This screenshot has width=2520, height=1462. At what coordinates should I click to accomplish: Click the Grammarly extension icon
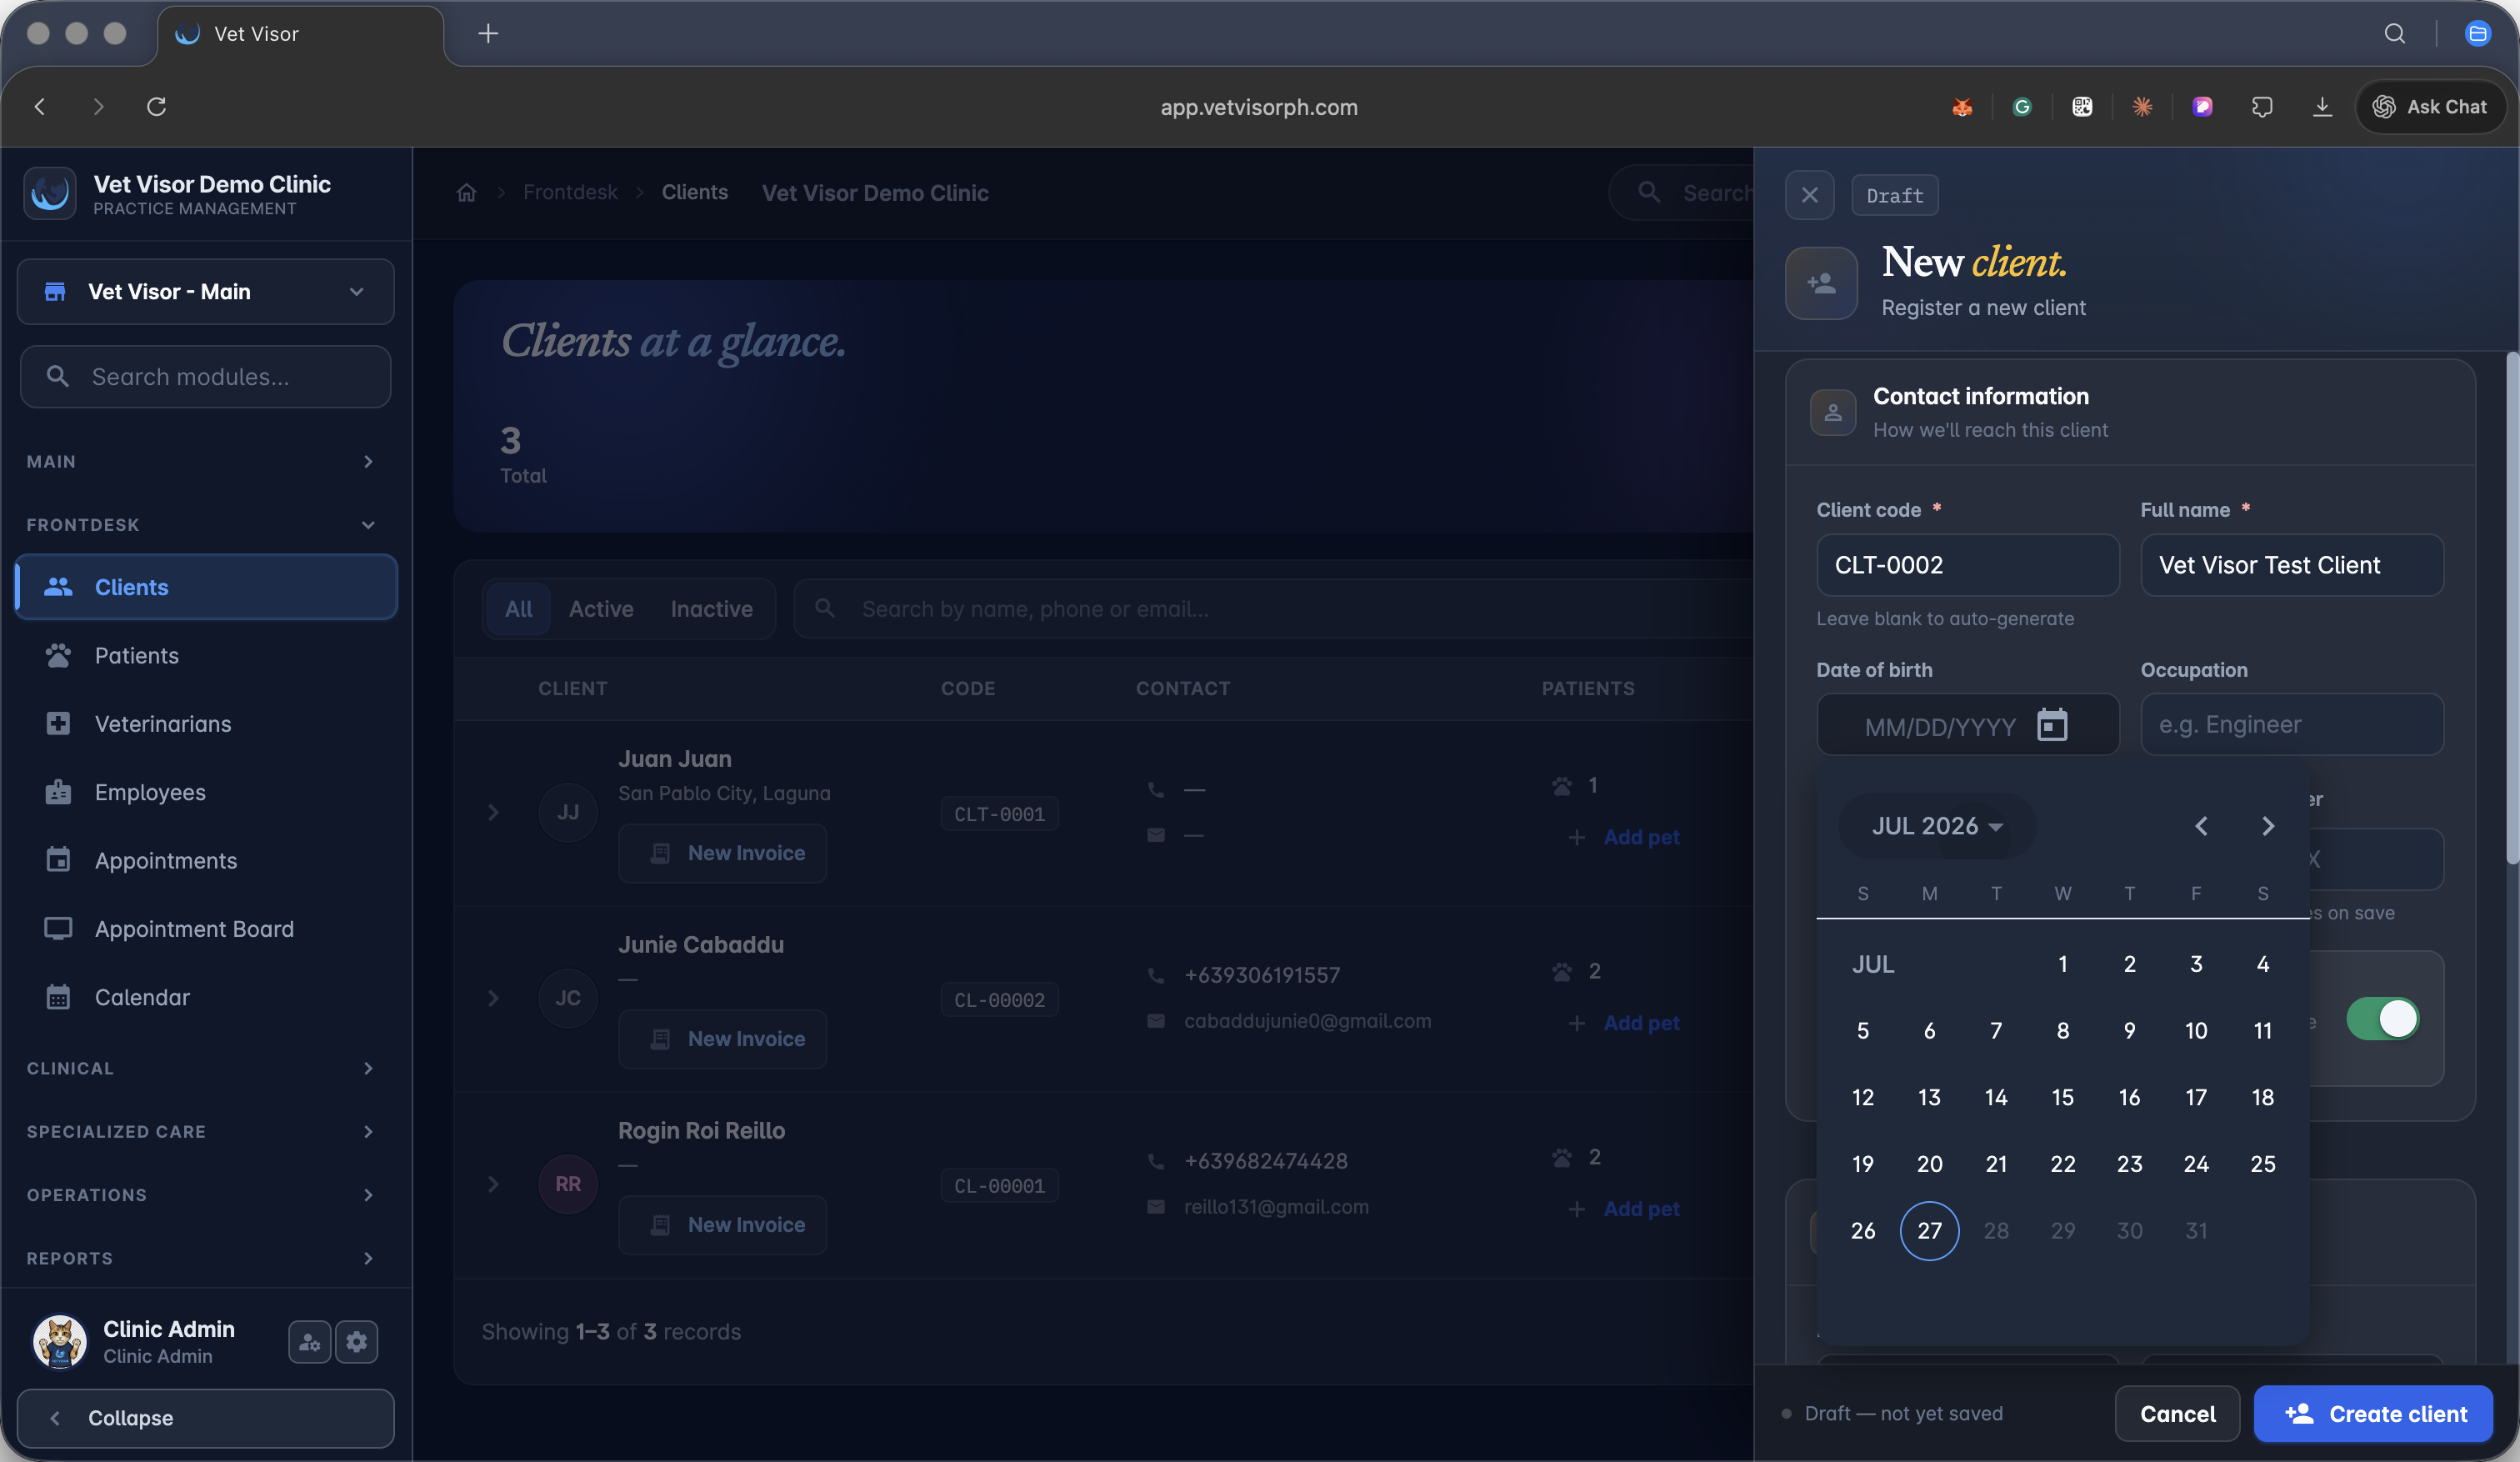pos(2022,107)
